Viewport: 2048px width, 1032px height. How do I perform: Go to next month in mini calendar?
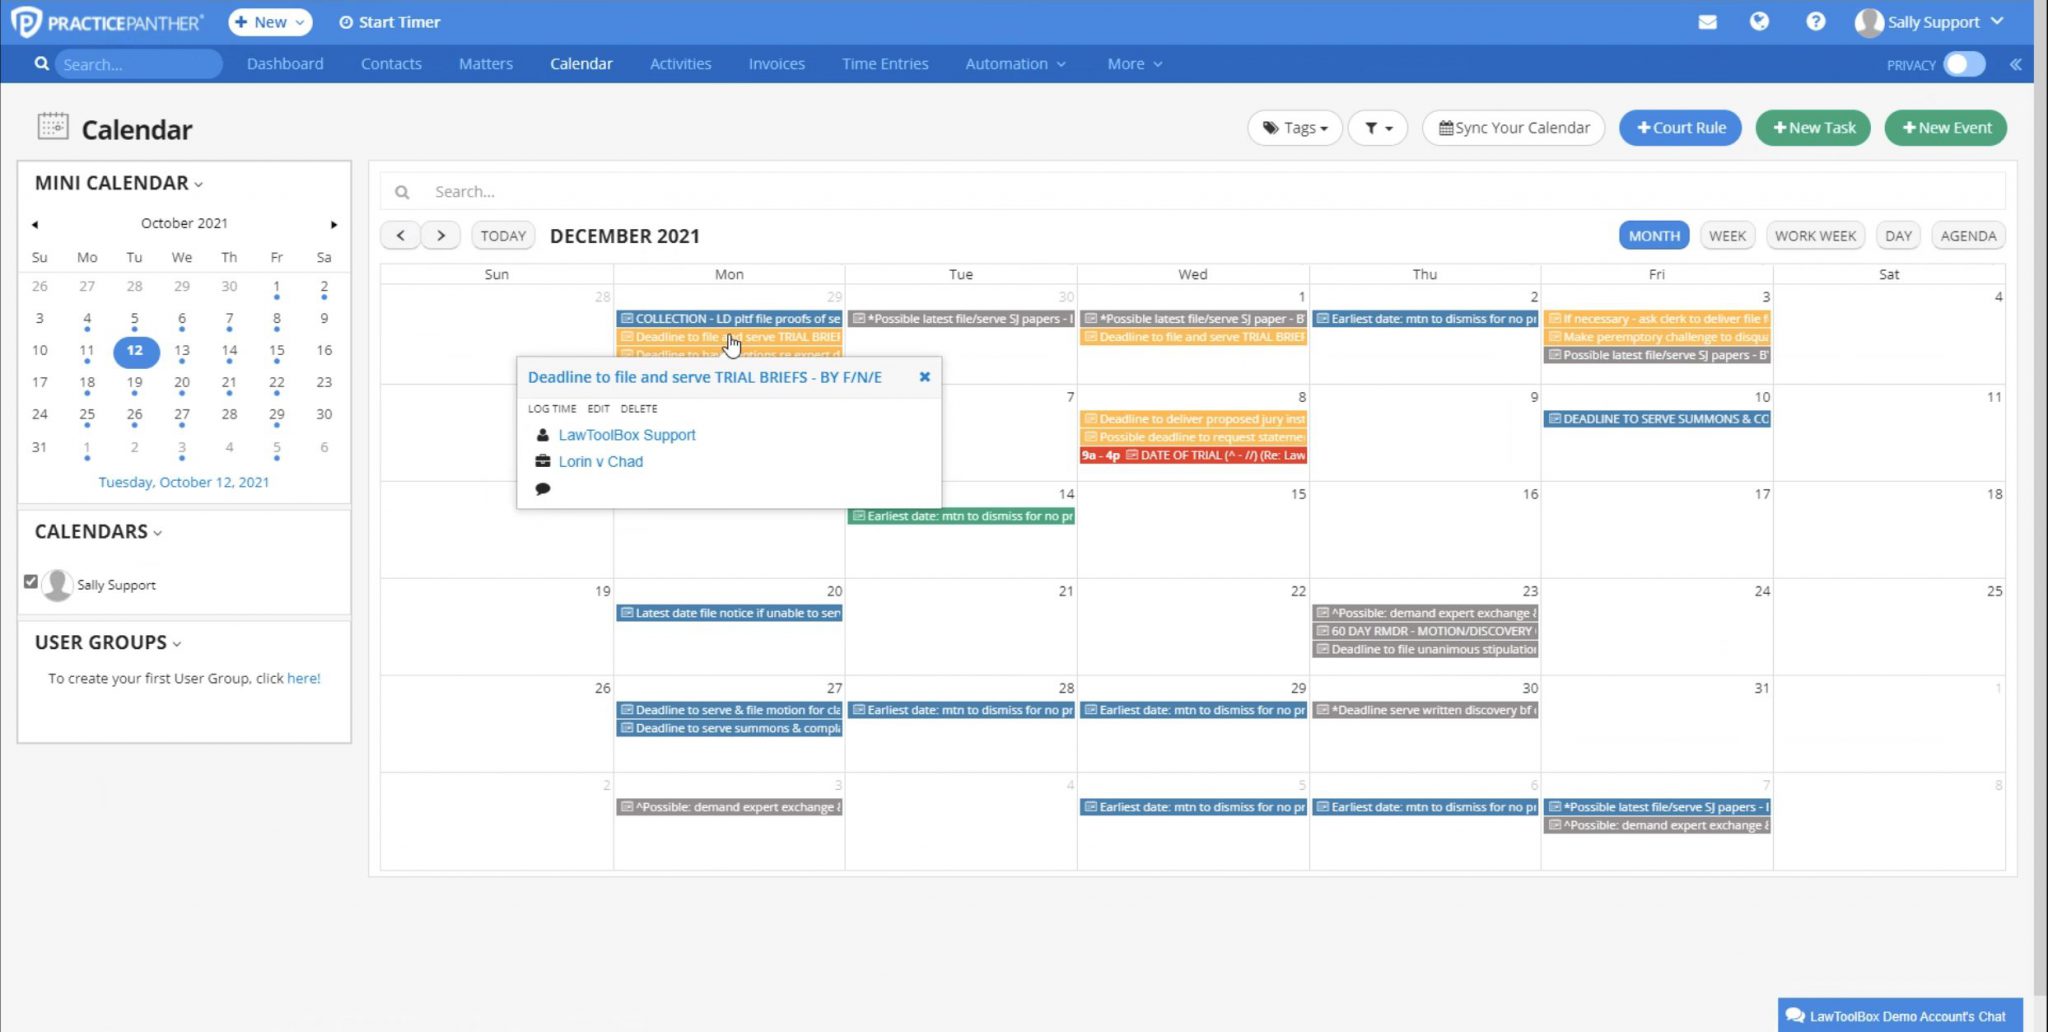point(334,224)
